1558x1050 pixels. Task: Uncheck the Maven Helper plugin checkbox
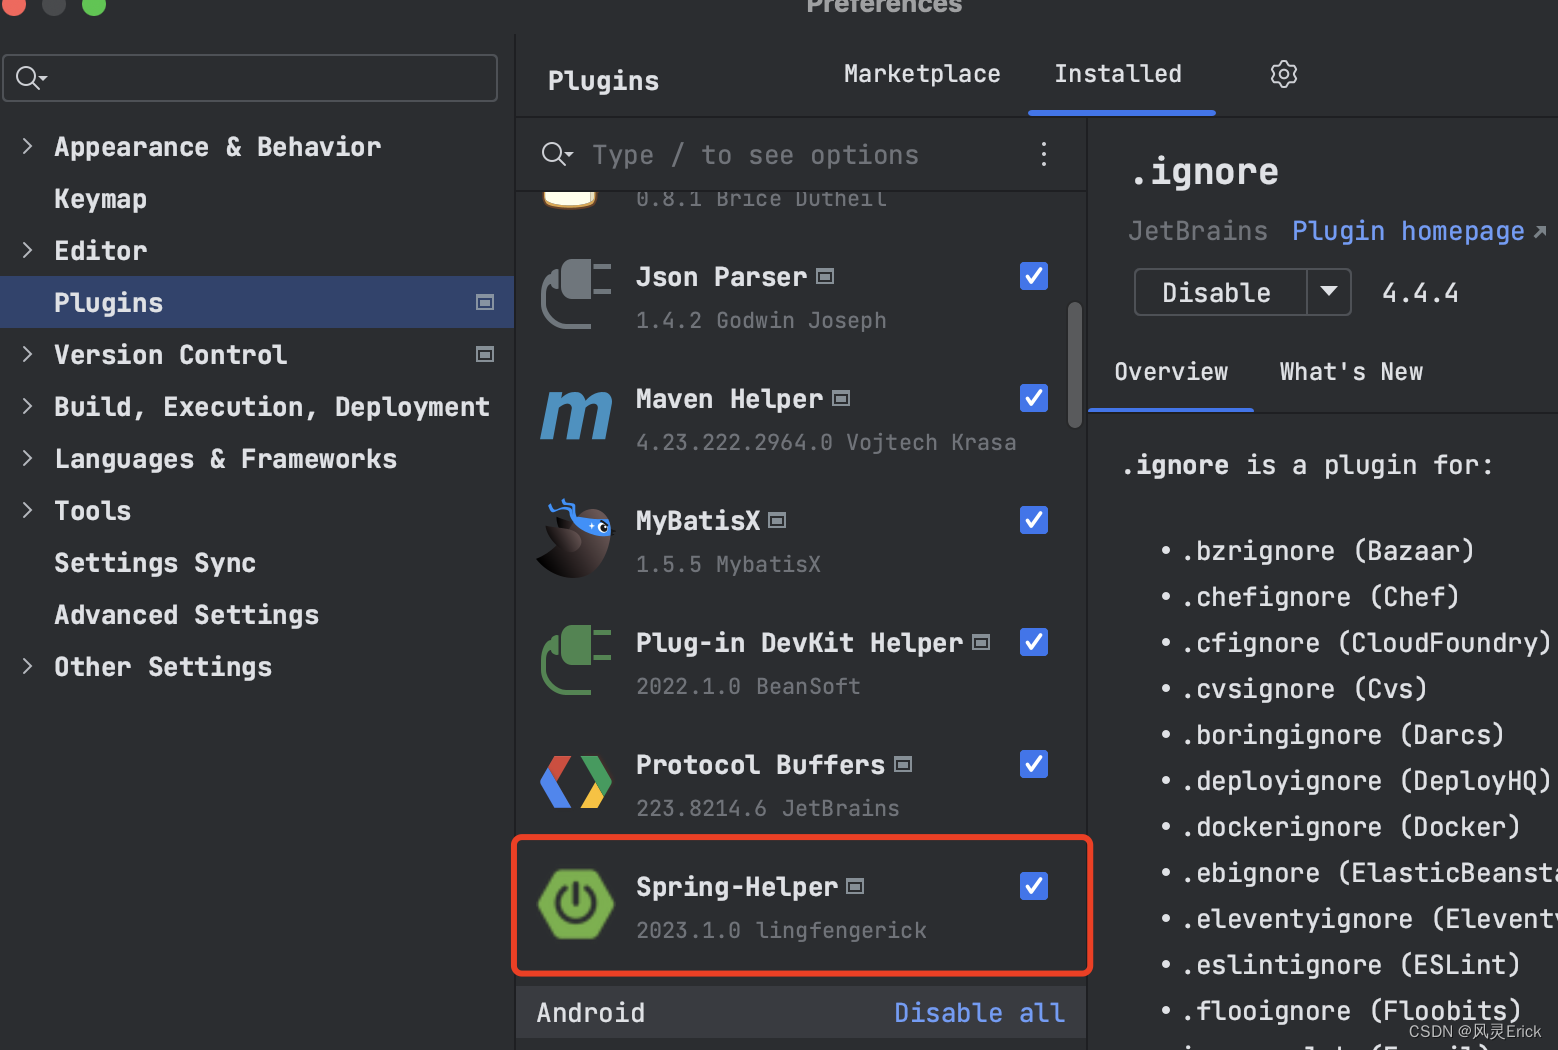click(x=1033, y=398)
